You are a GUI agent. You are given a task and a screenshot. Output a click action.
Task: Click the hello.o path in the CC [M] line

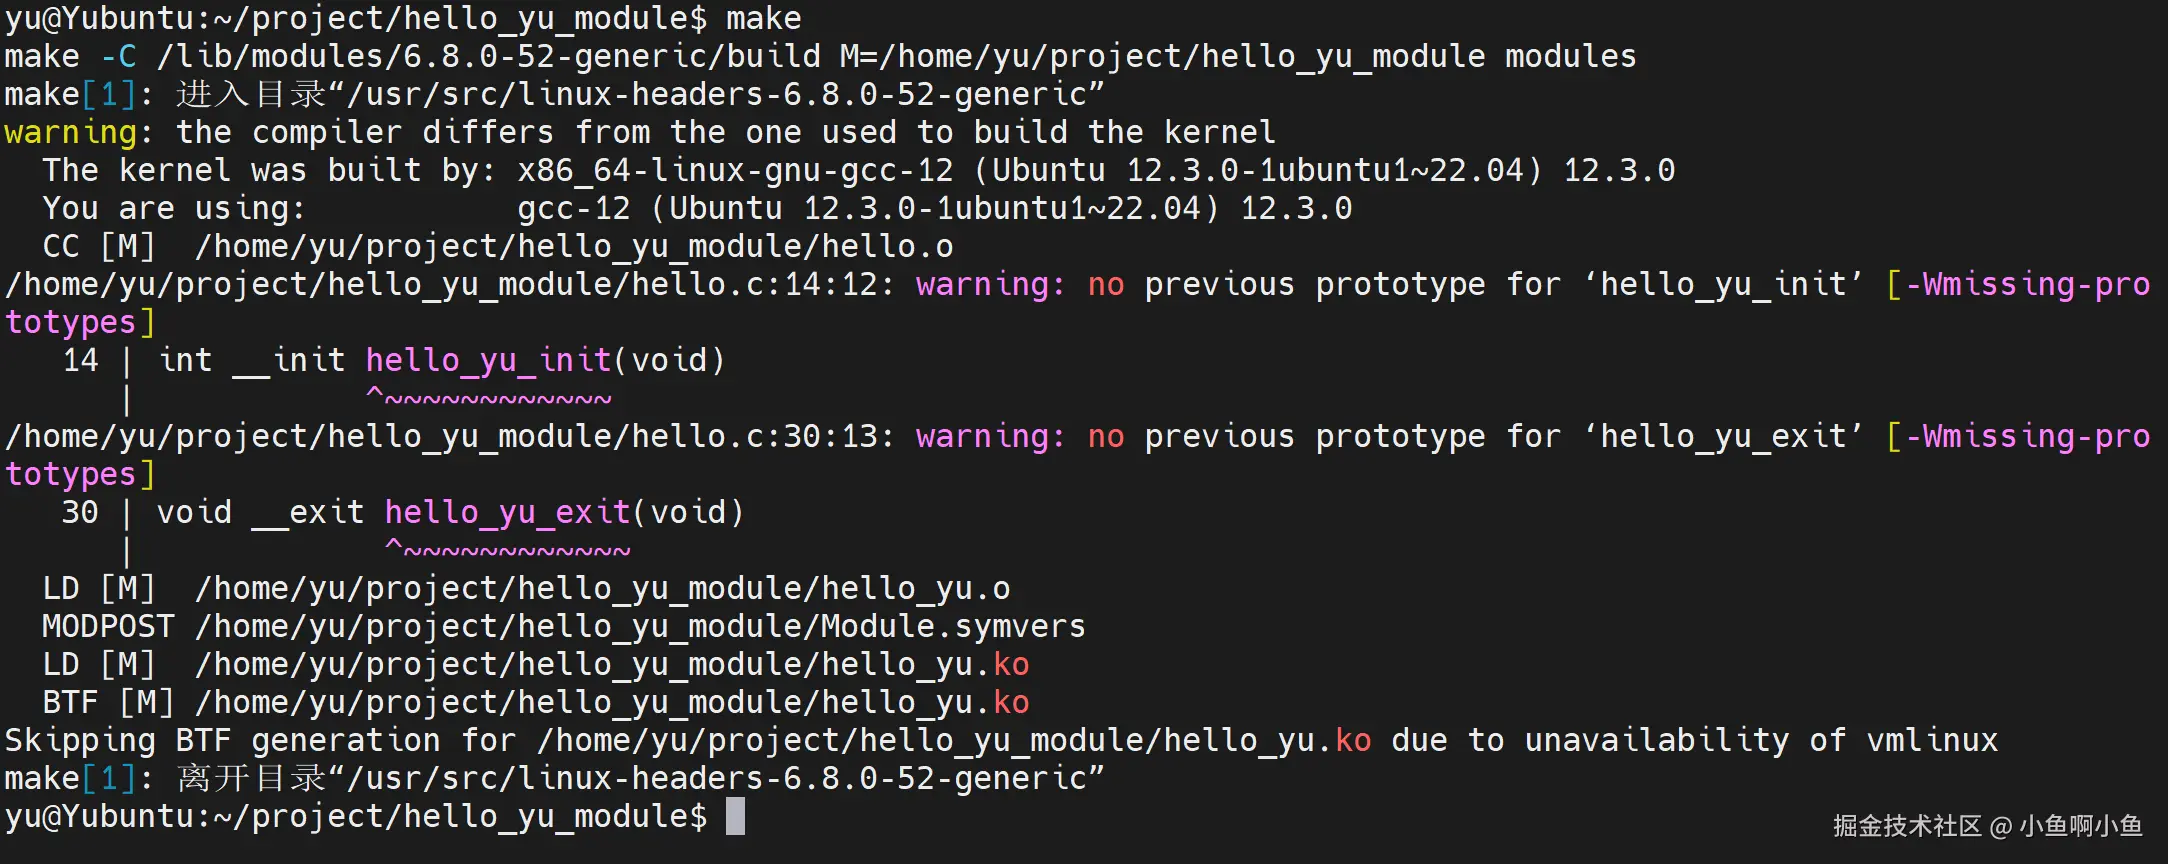tap(574, 246)
